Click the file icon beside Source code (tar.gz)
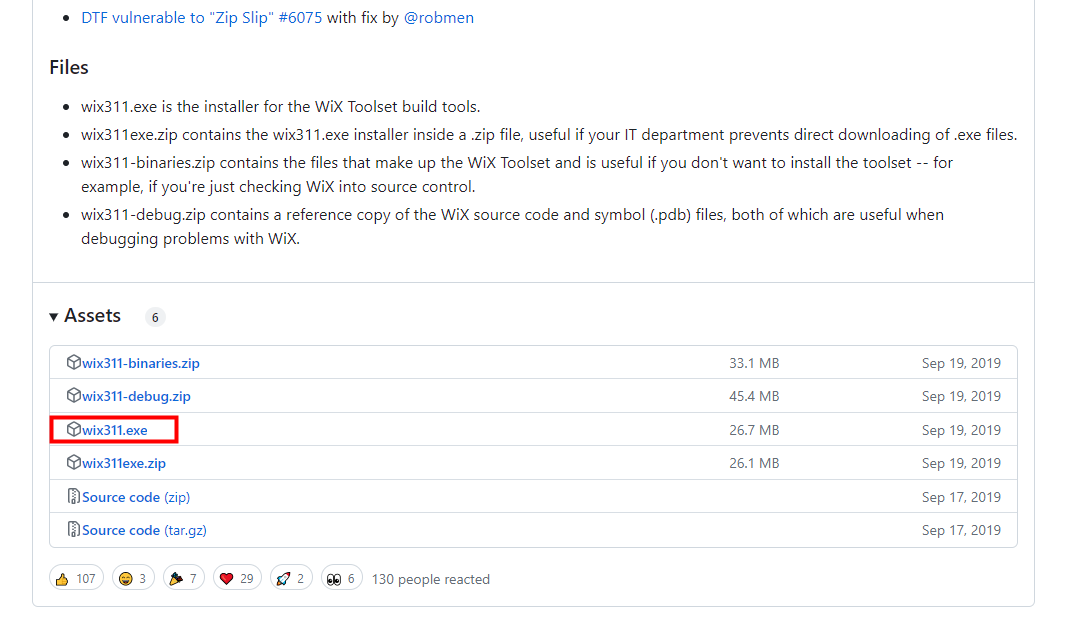Image resolution: width=1067 pixels, height=629 pixels. [x=73, y=529]
